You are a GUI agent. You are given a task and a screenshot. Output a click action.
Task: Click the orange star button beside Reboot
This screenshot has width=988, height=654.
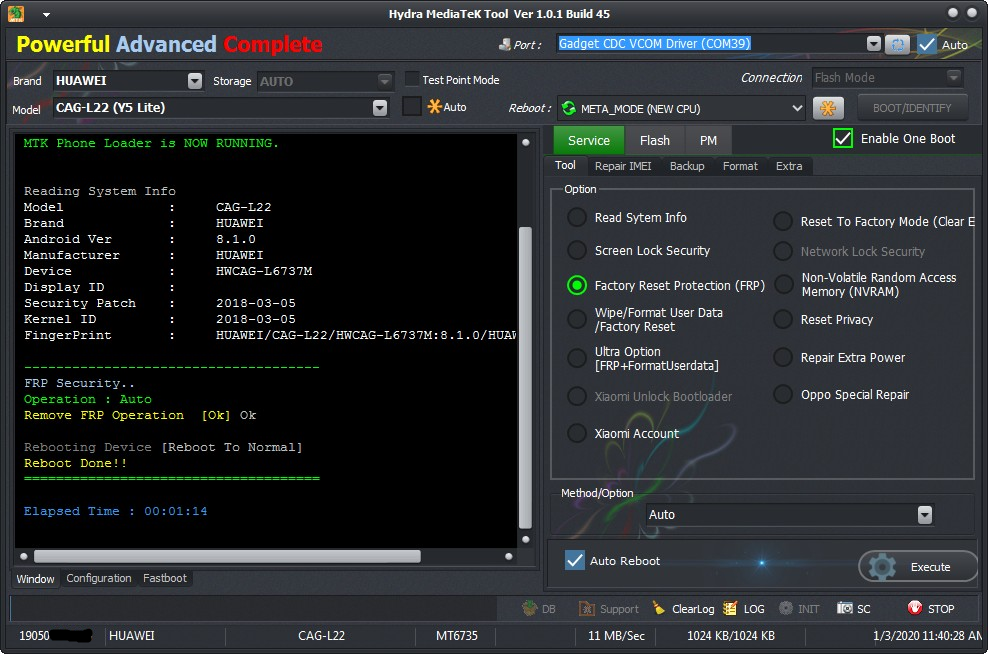(828, 108)
